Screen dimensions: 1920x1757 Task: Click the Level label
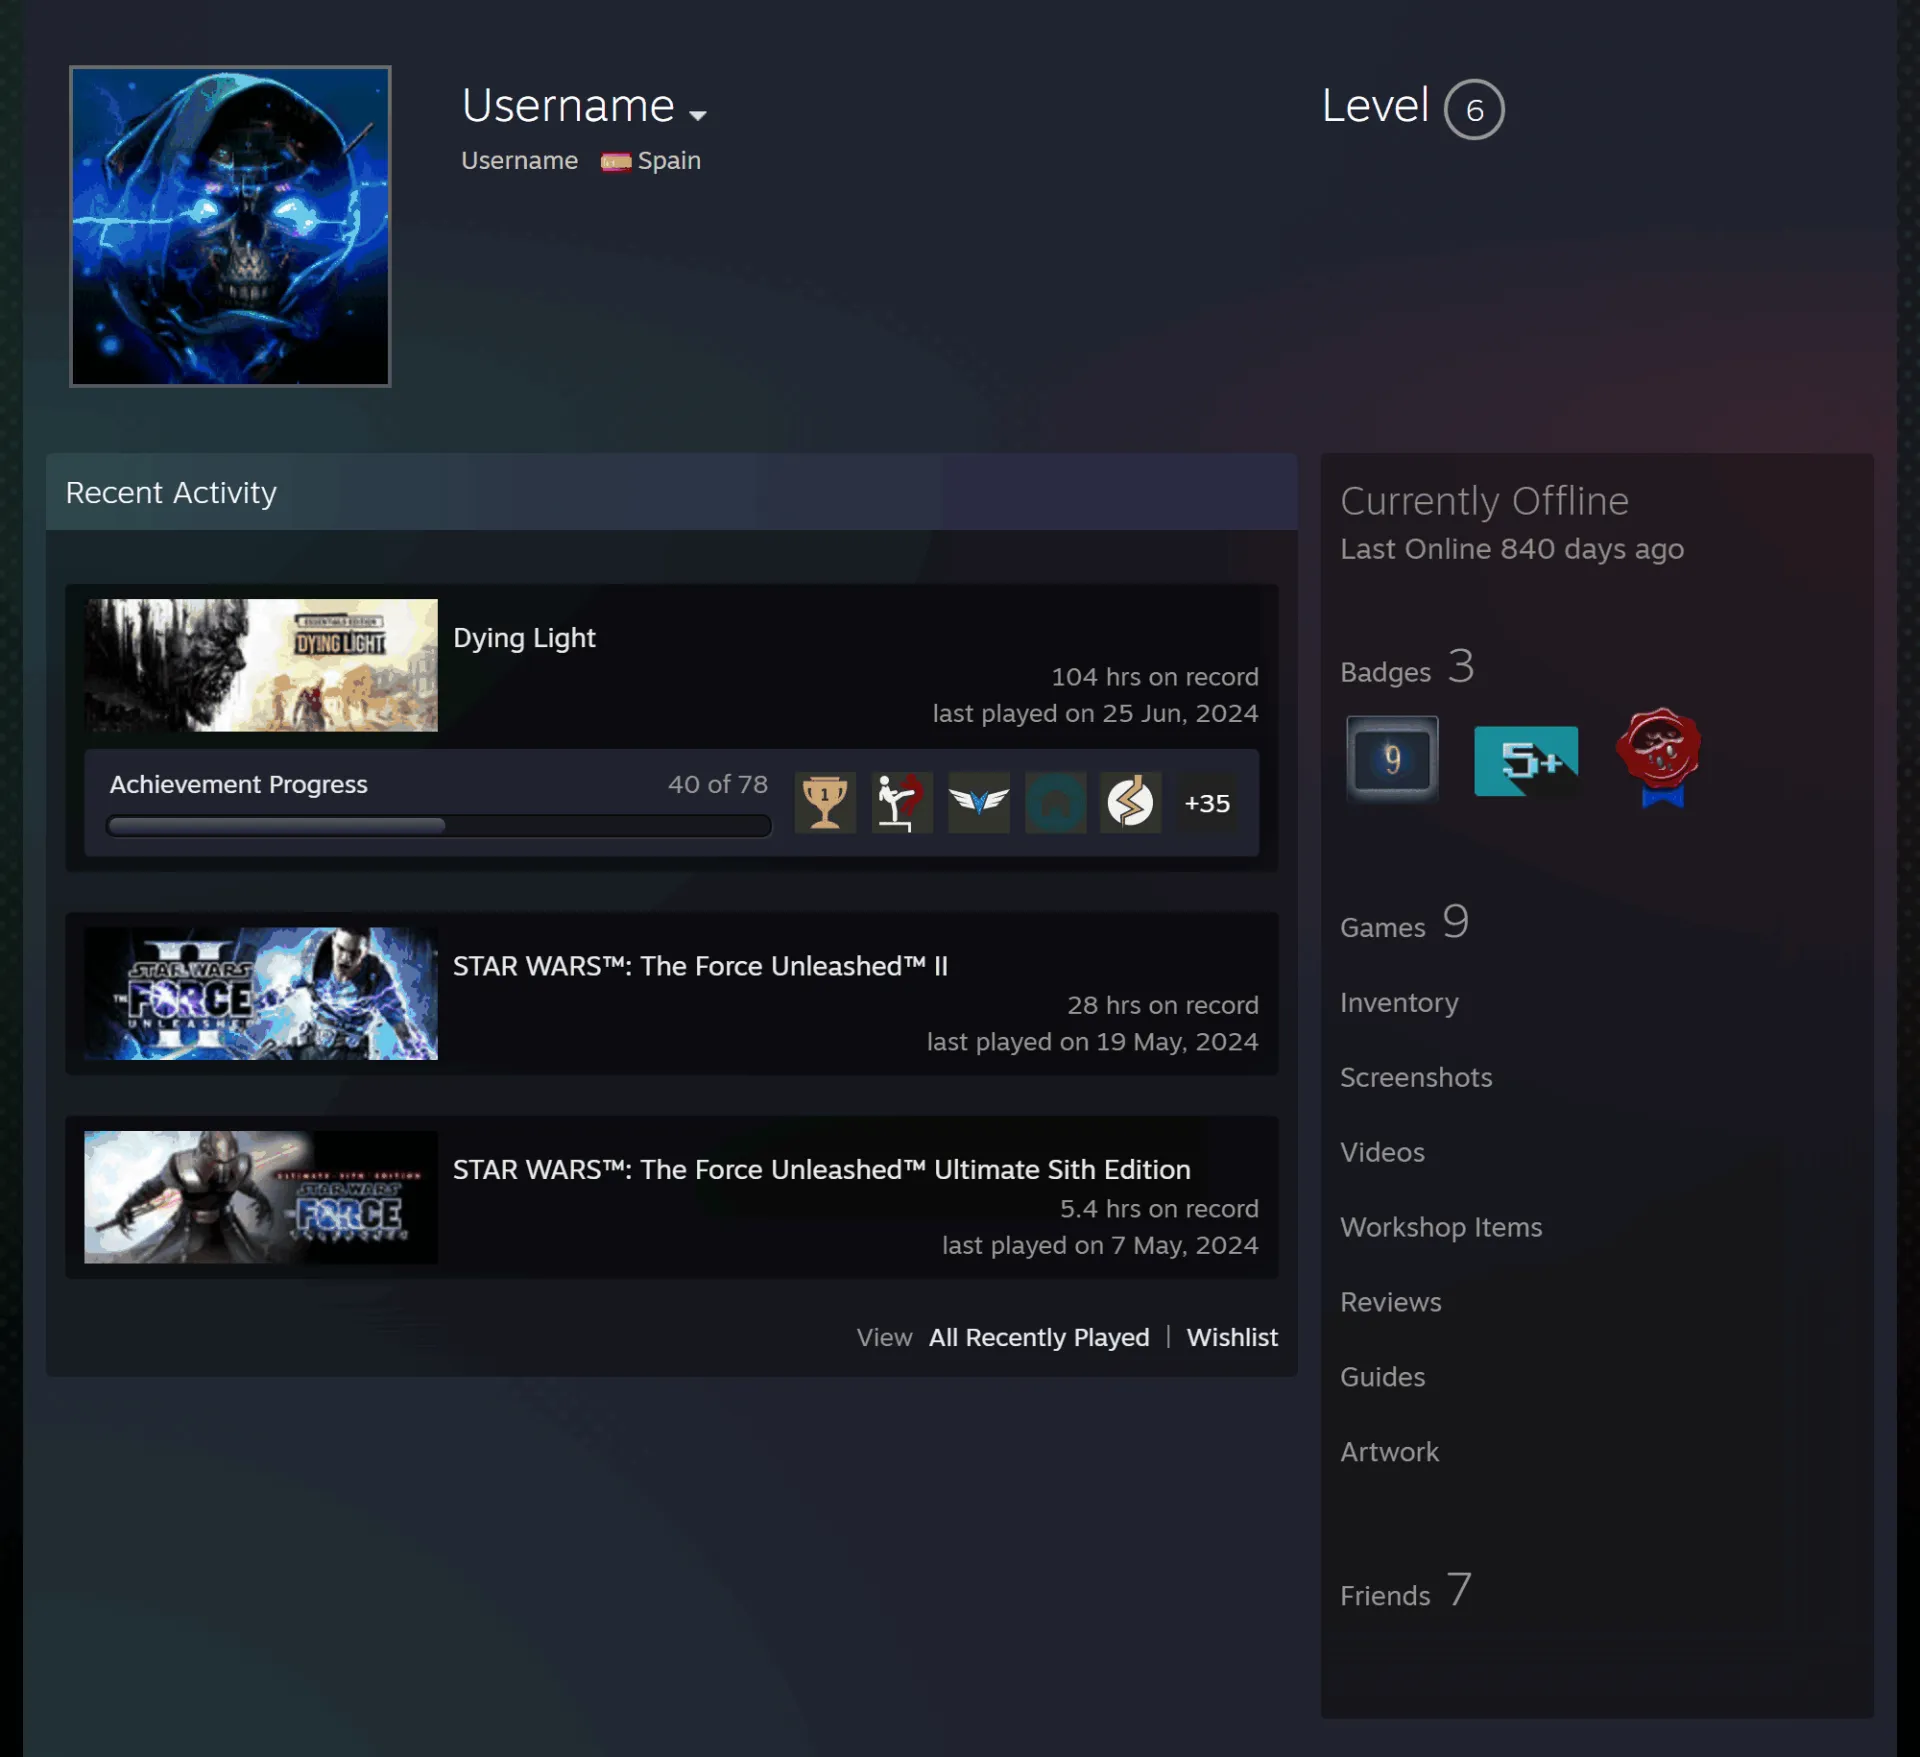click(1375, 106)
